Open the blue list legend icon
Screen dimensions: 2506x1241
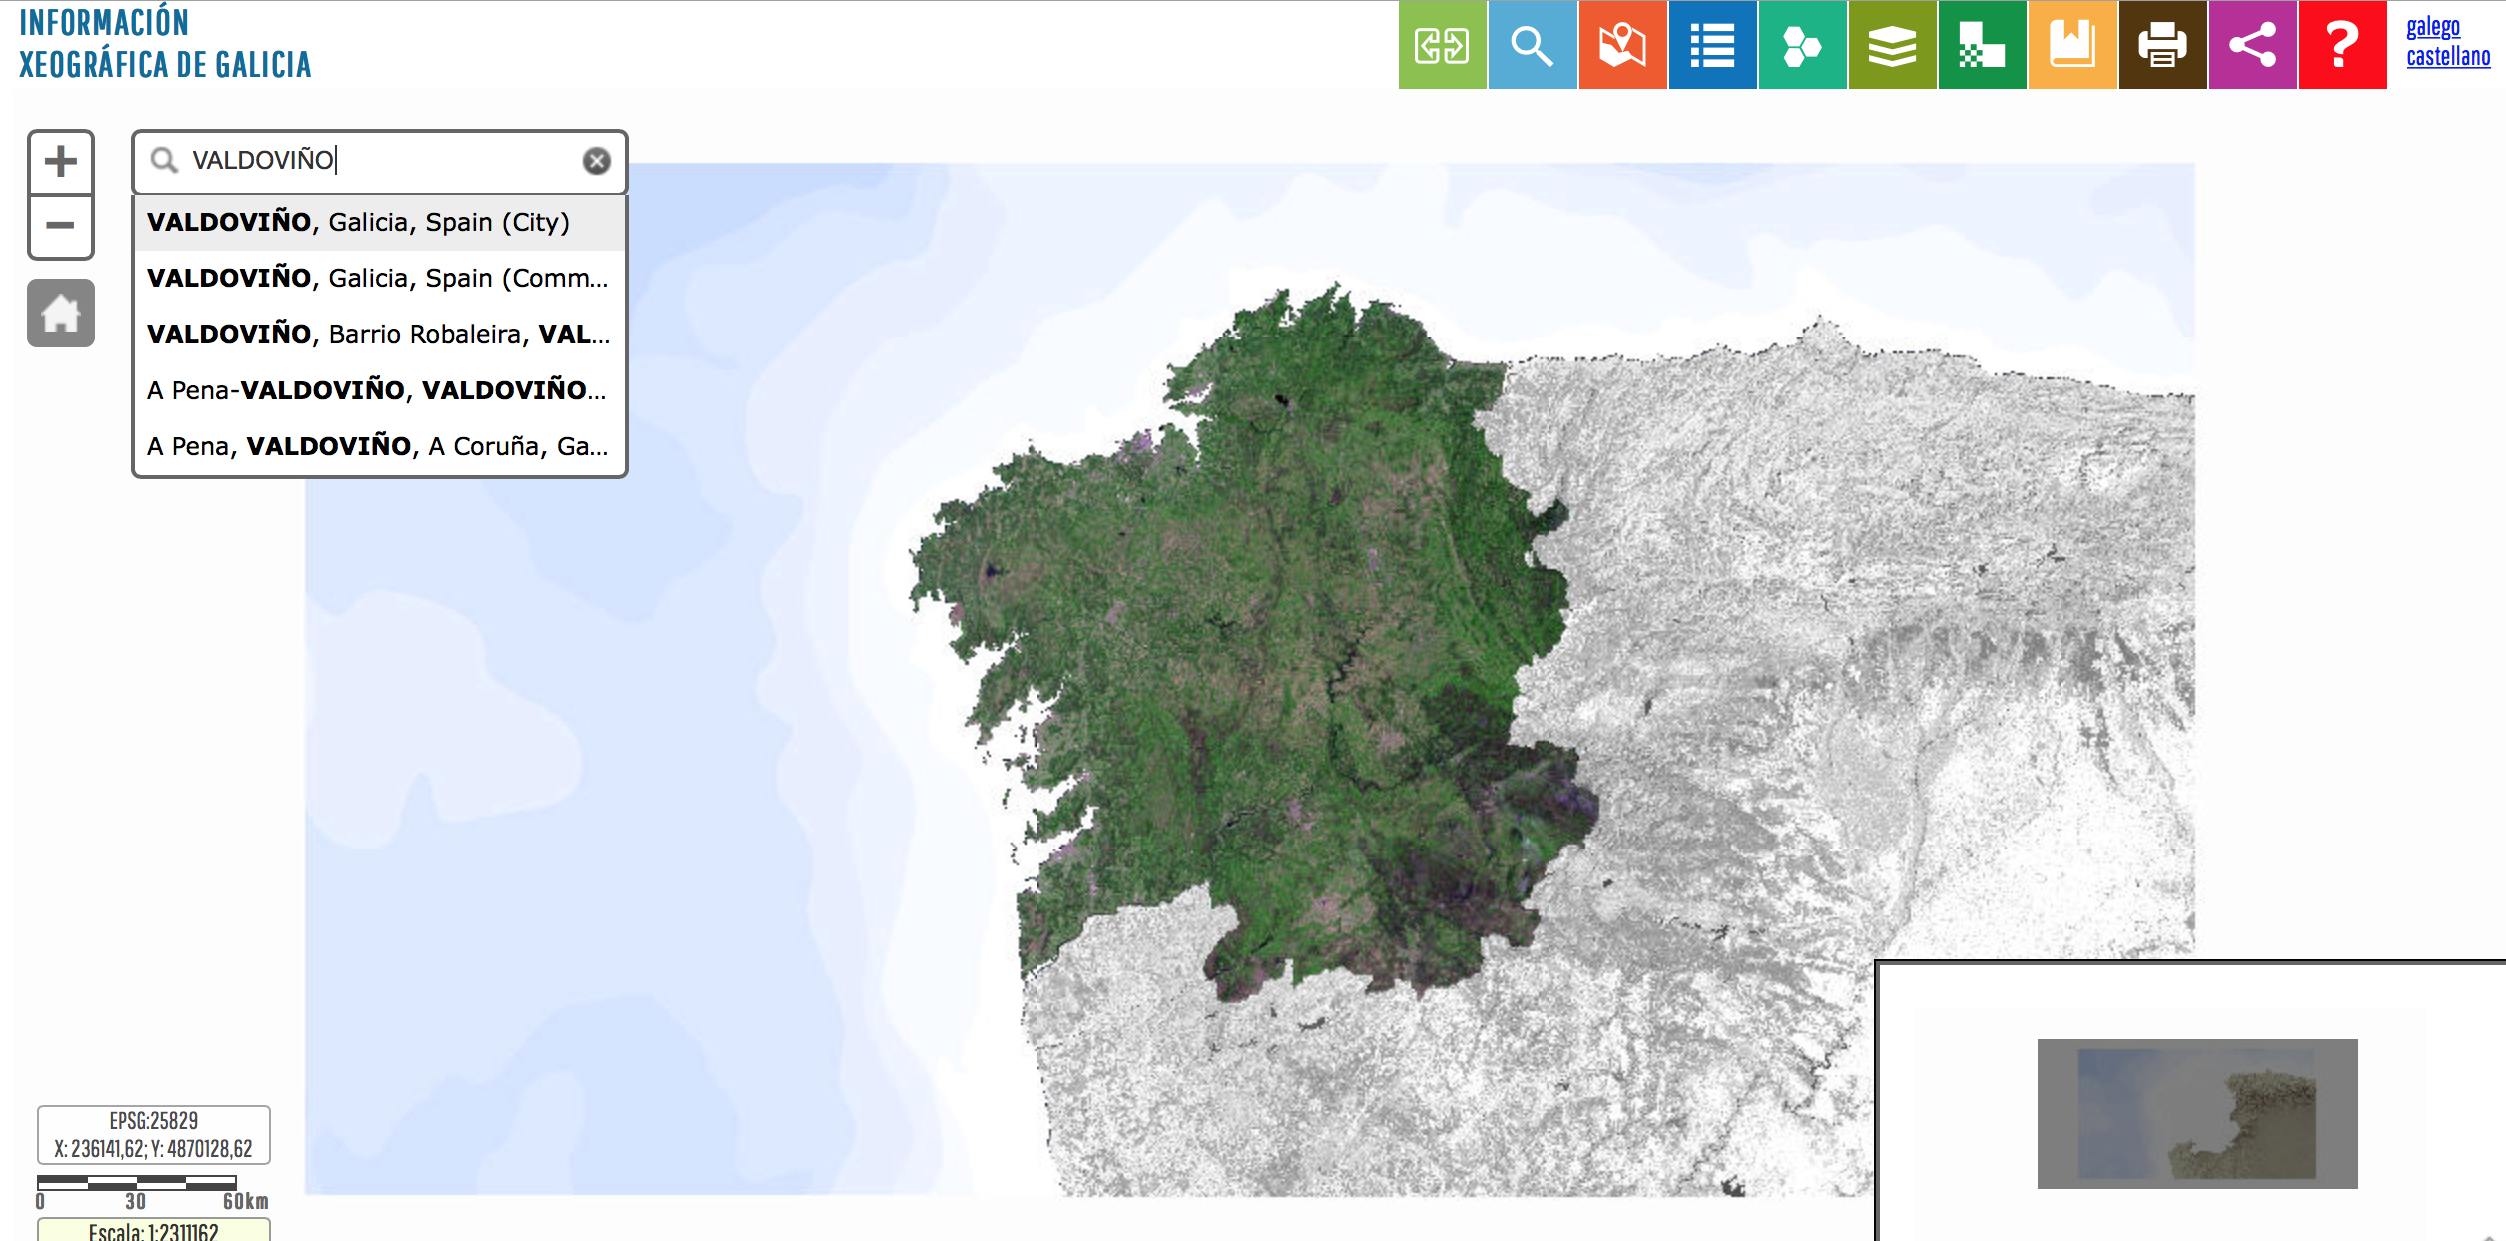click(1712, 45)
